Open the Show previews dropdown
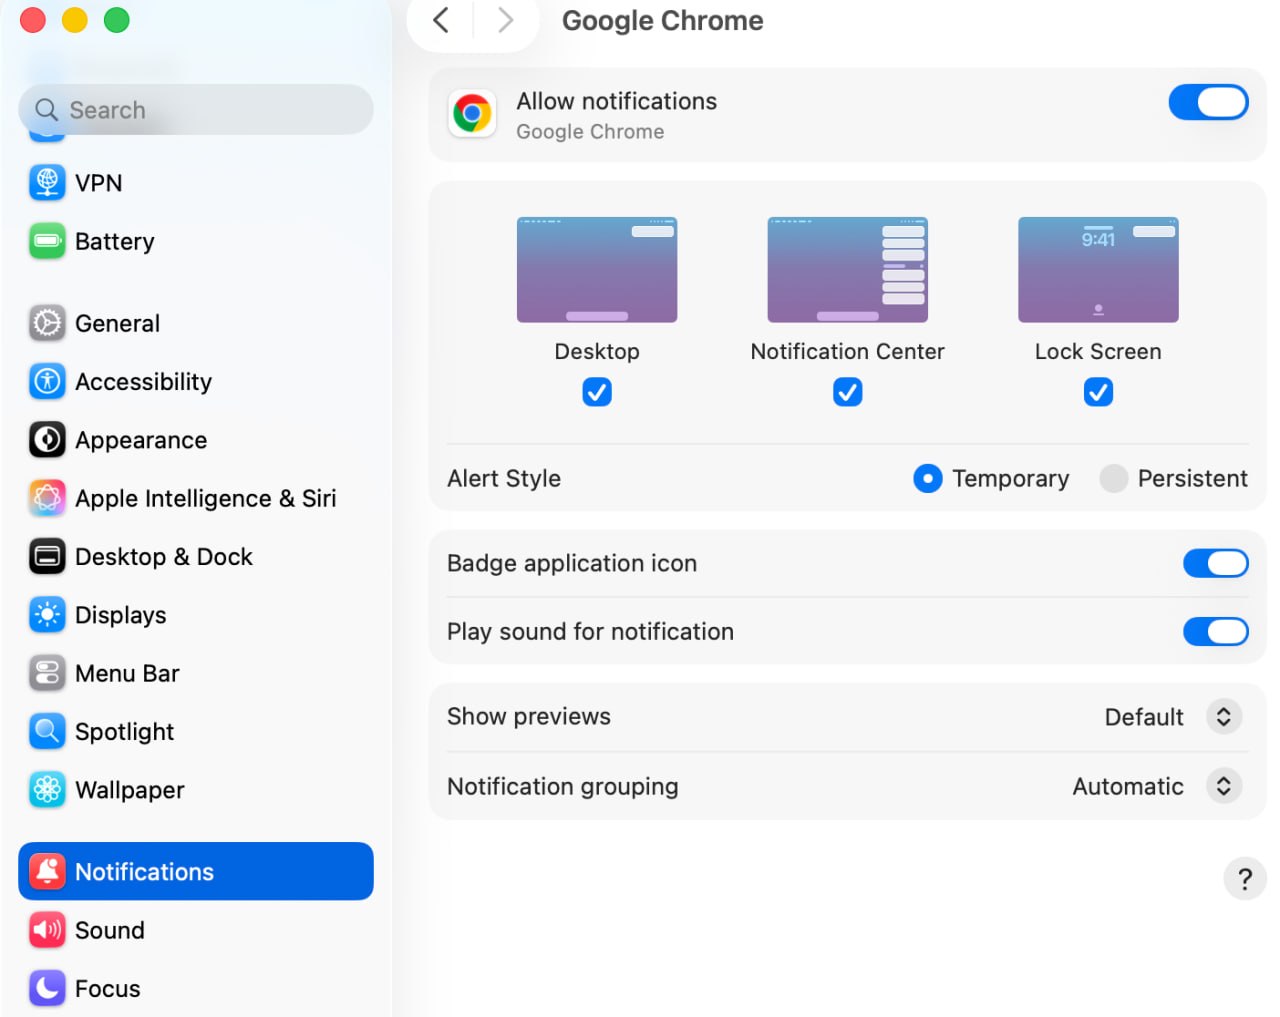The height and width of the screenshot is (1017, 1280). click(1223, 717)
